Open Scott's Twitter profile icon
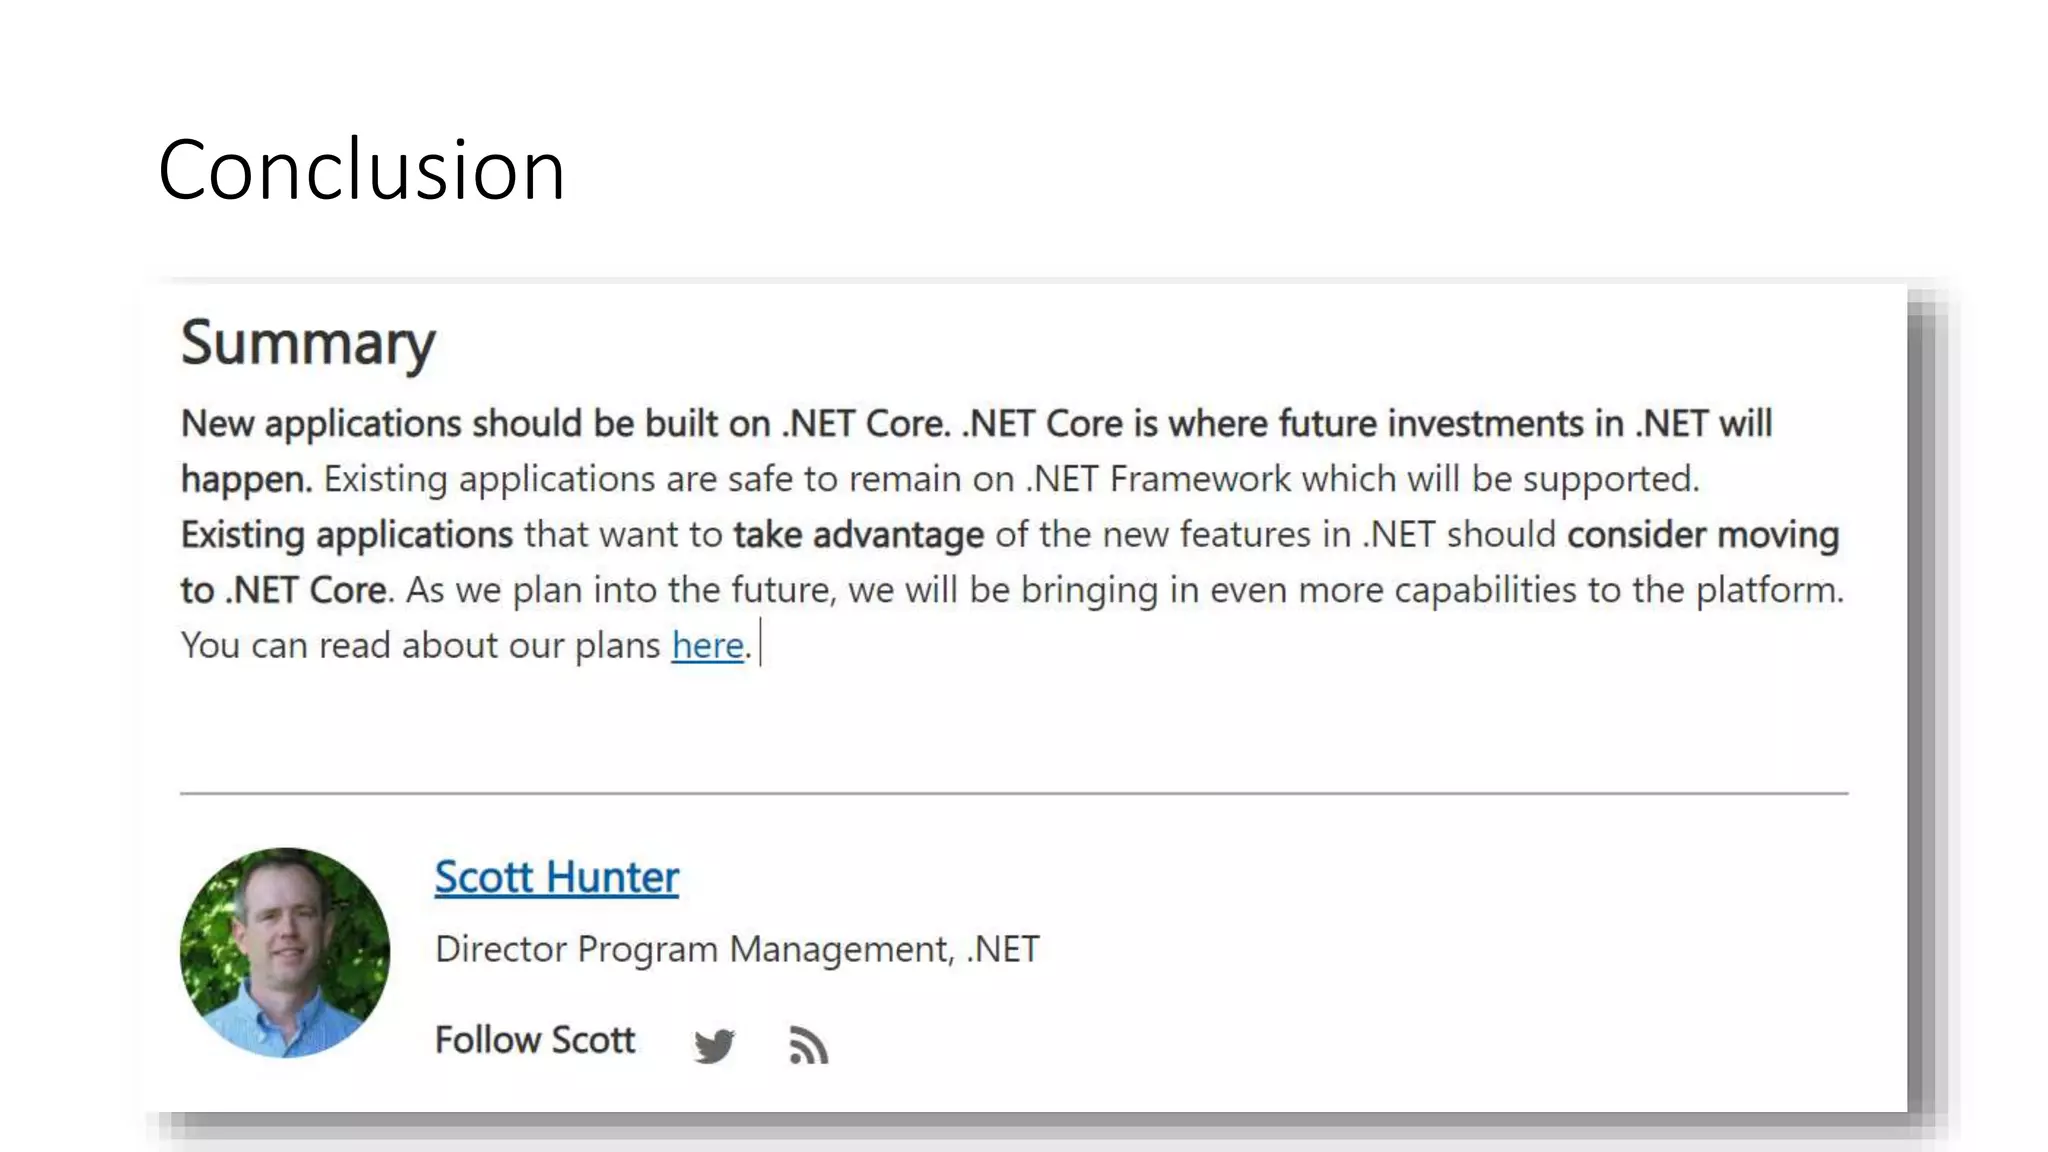This screenshot has height=1152, width=2048. click(714, 1045)
